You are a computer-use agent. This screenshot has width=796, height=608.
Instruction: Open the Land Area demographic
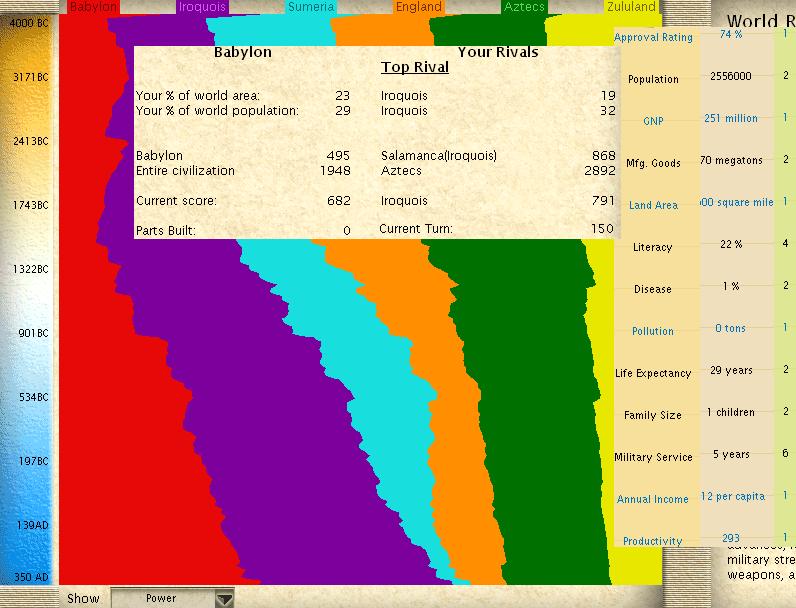[653, 205]
